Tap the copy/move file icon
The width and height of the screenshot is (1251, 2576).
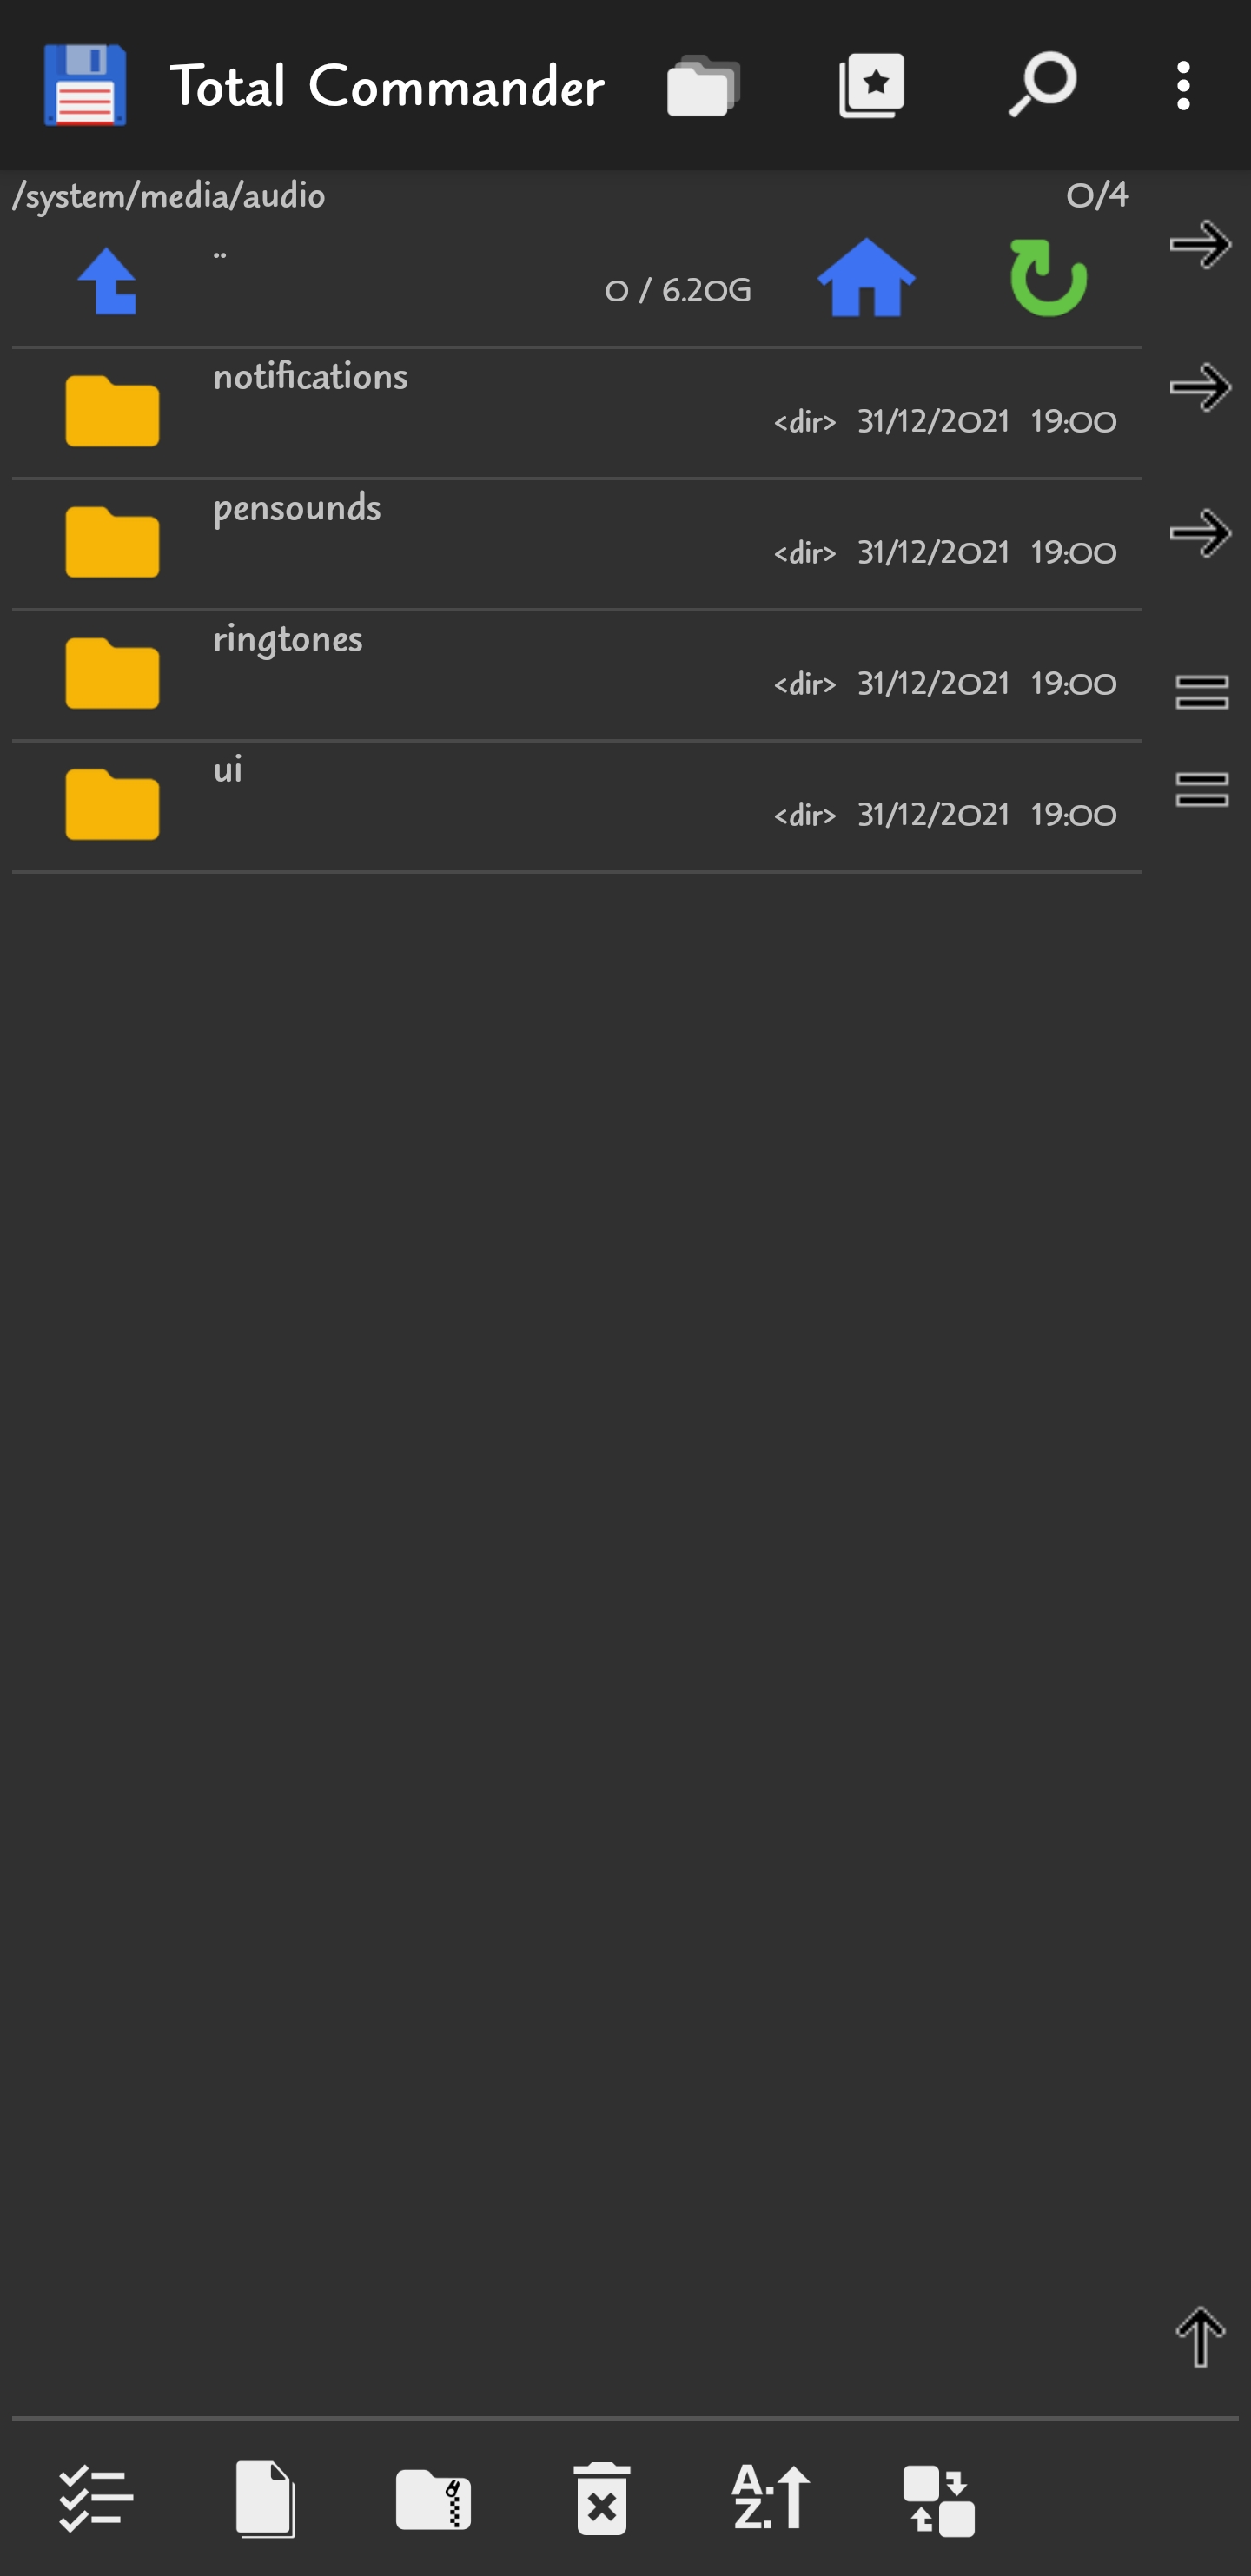pos(265,2499)
